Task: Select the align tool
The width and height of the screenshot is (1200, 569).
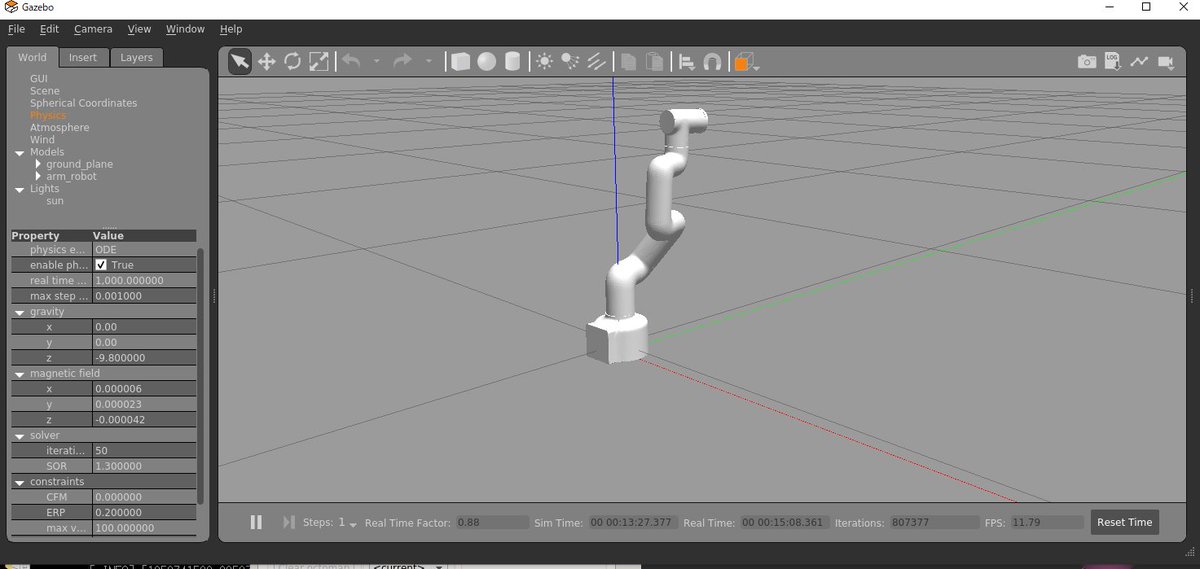Action: point(687,62)
